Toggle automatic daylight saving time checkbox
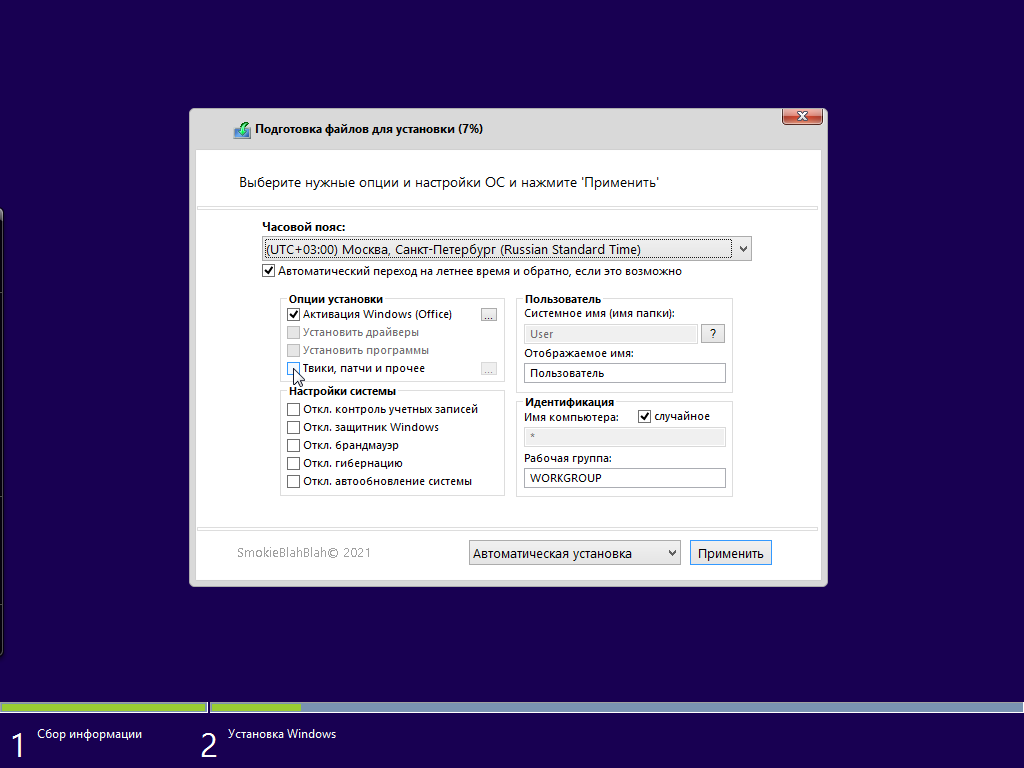Viewport: 1024px width, 768px height. [268, 271]
